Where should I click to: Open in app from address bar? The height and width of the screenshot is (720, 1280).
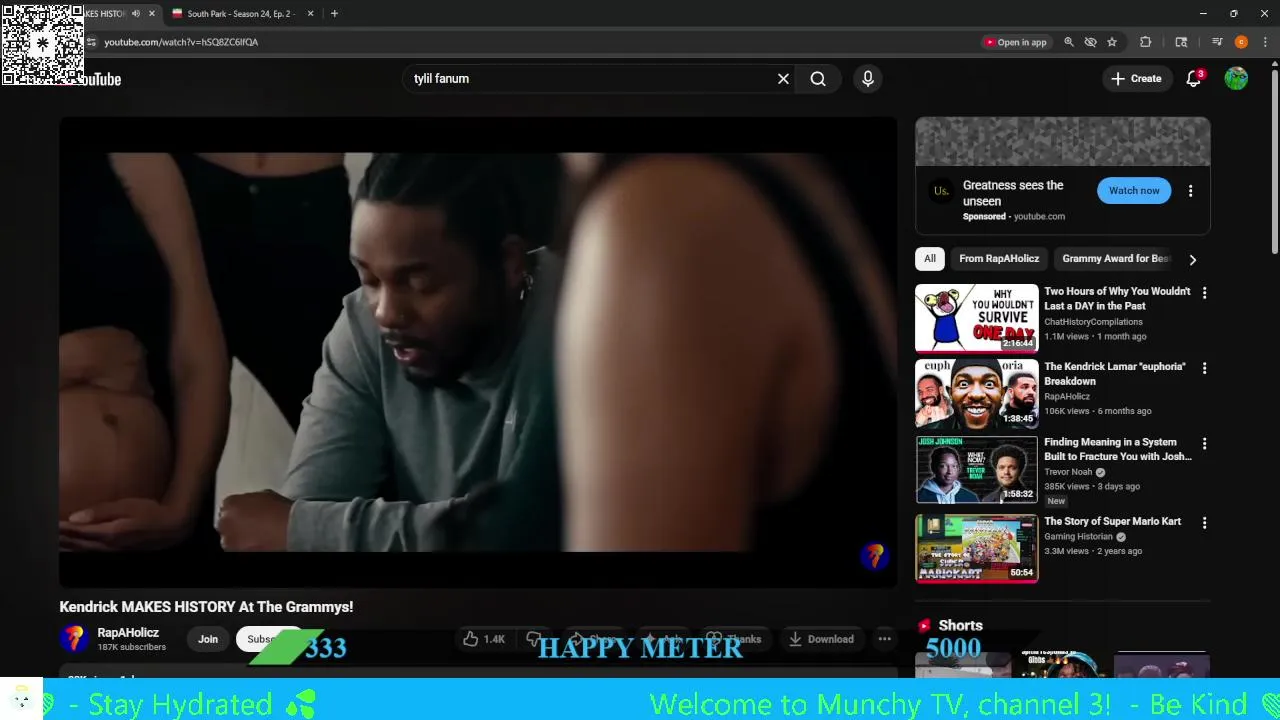1016,42
